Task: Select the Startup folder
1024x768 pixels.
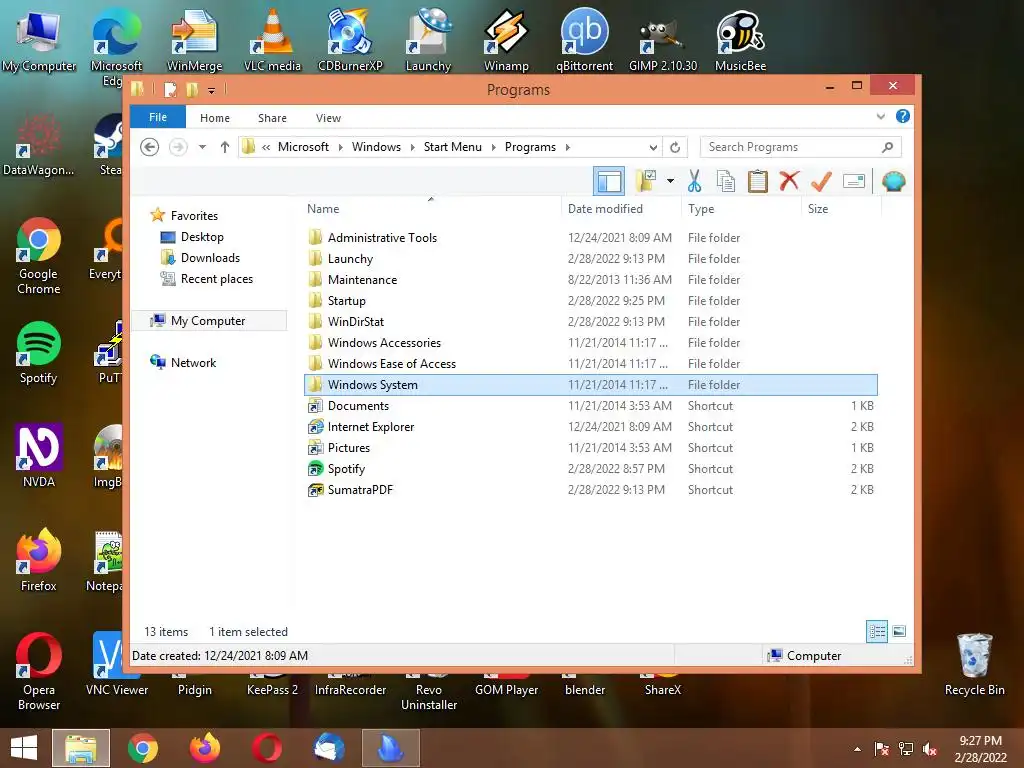Action: tap(346, 300)
